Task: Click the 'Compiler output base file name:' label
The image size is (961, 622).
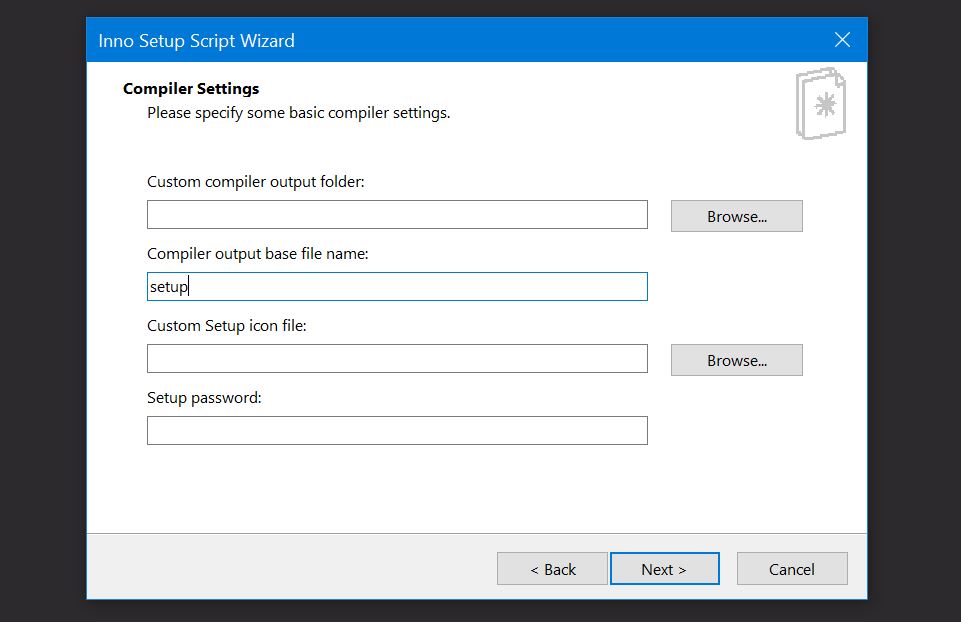Action: point(258,254)
